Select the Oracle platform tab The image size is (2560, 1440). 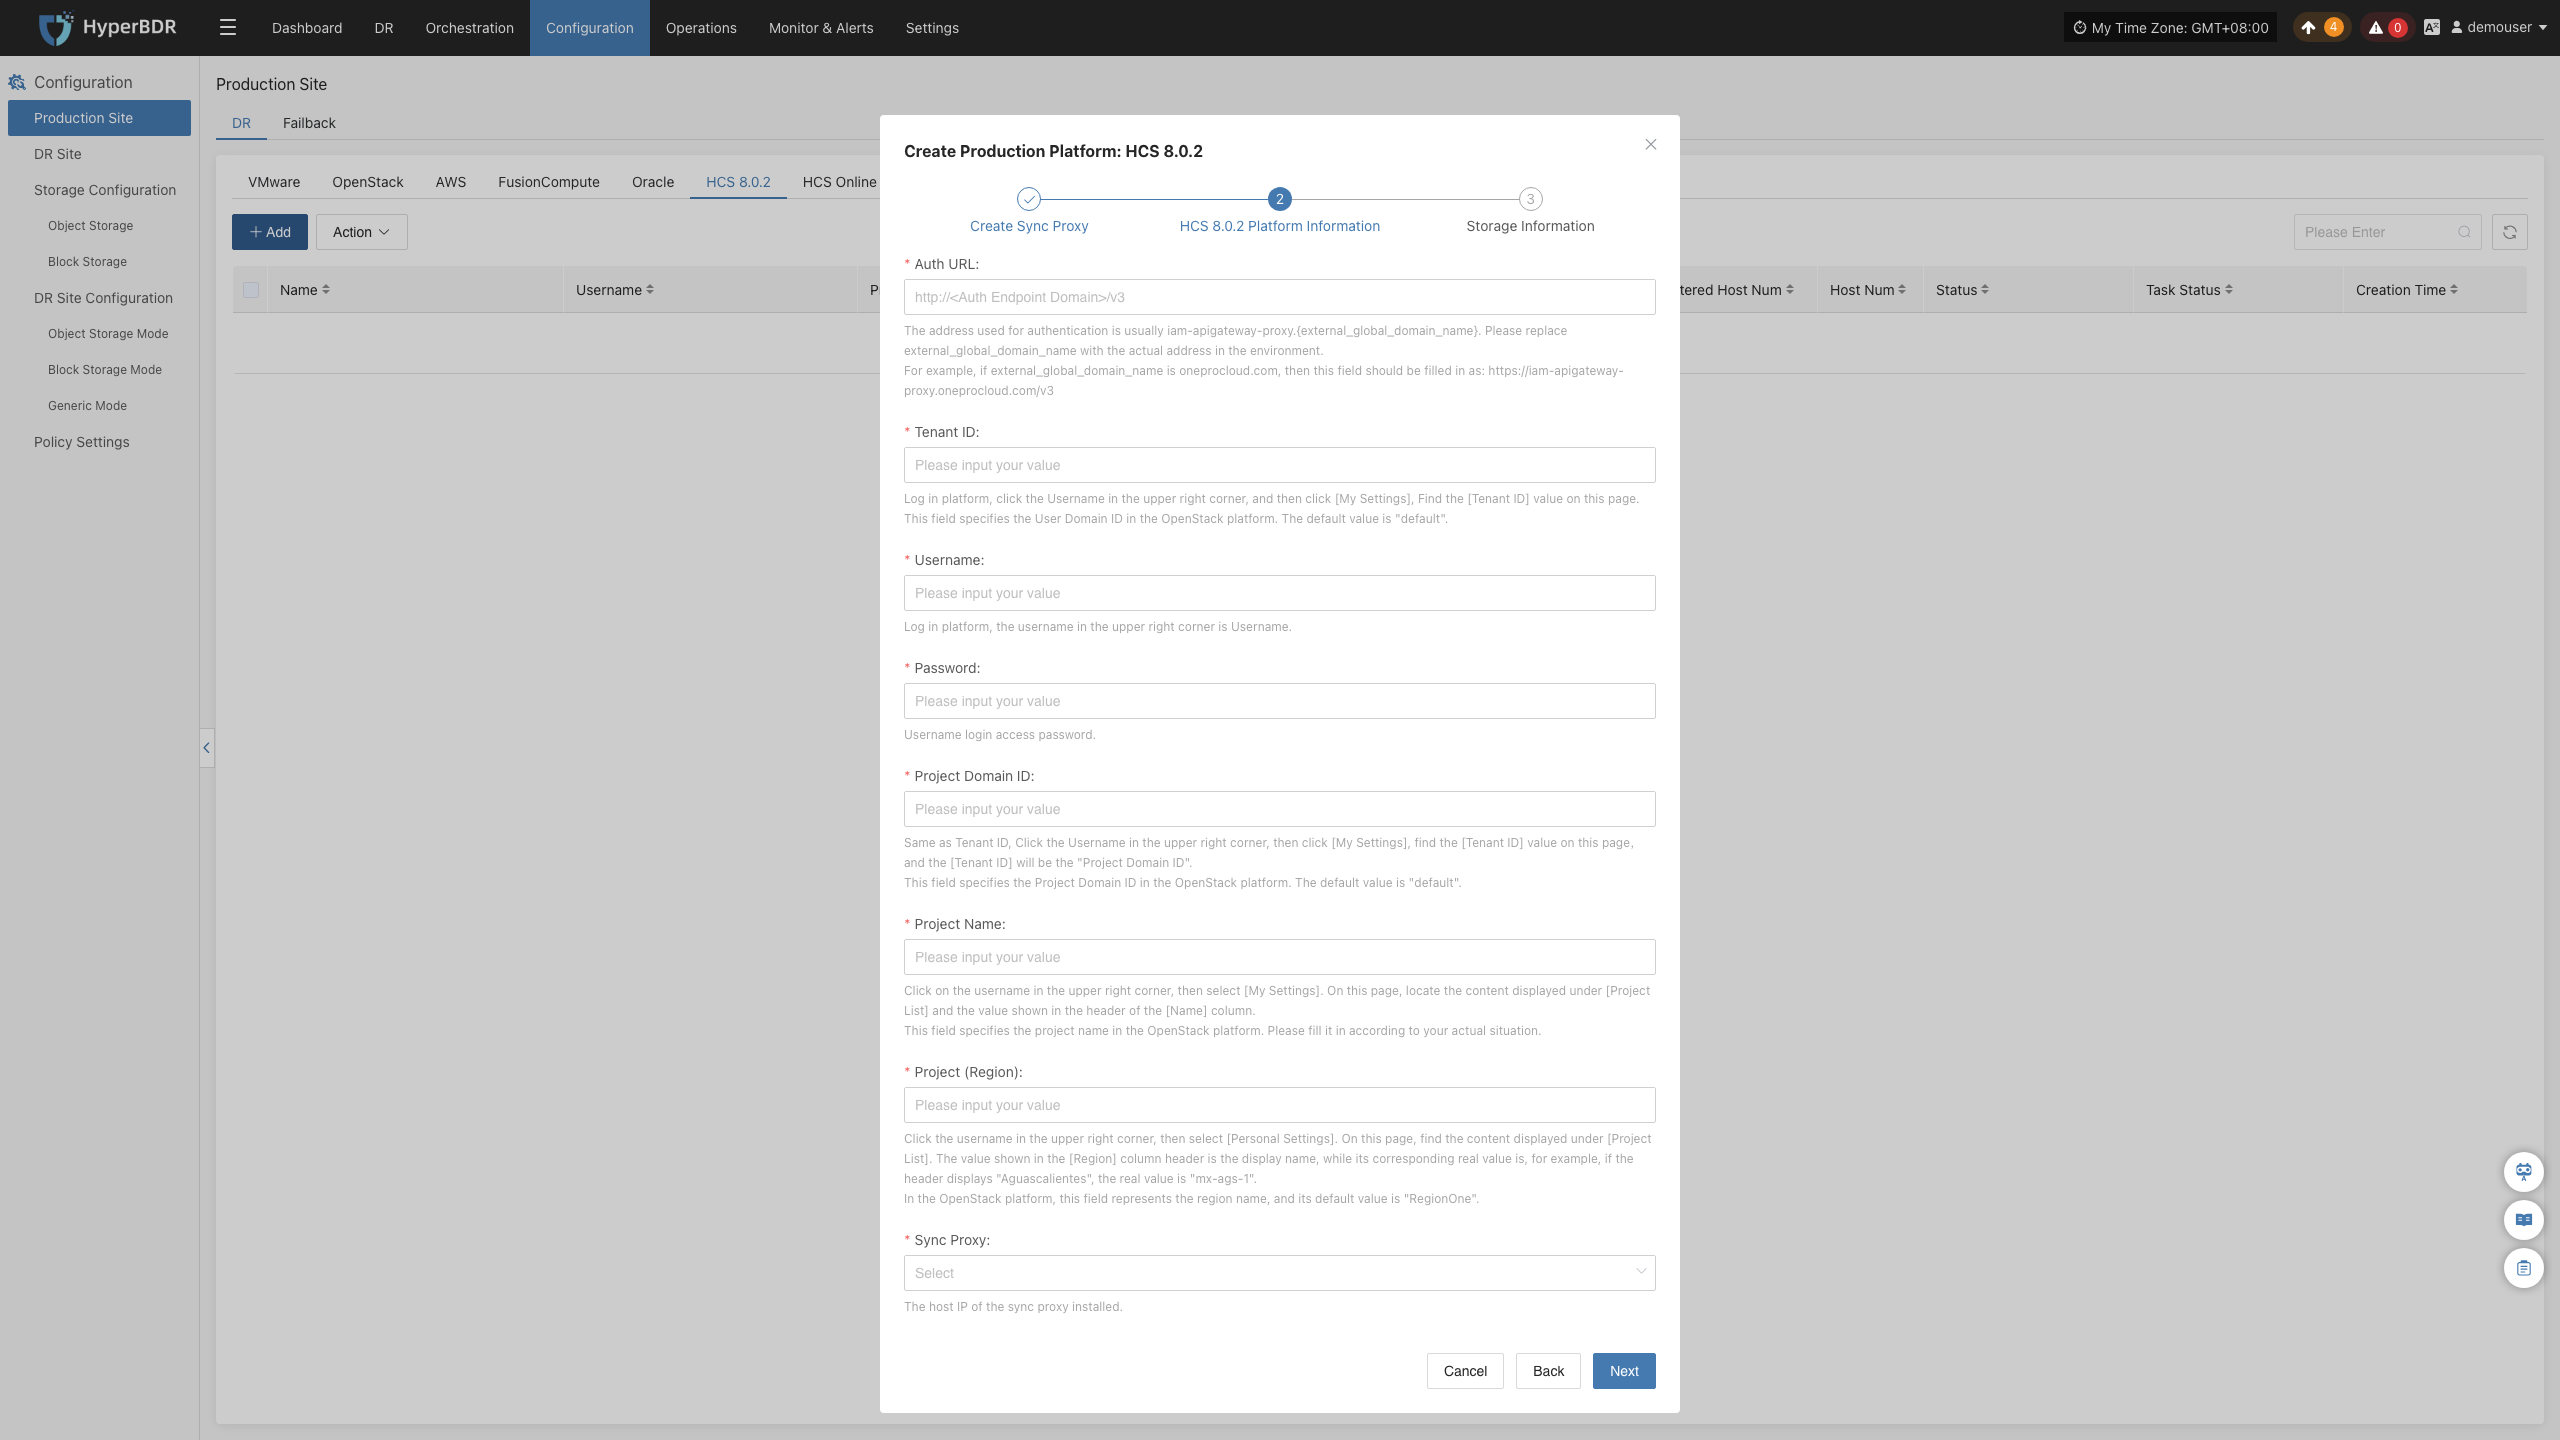tap(653, 182)
